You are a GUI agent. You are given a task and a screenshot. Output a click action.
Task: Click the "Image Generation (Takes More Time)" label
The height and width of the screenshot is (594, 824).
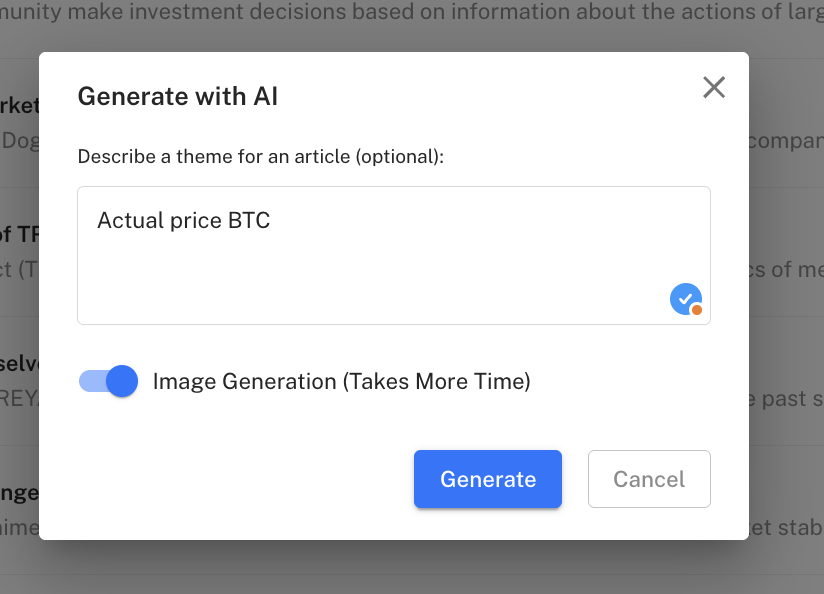click(341, 381)
